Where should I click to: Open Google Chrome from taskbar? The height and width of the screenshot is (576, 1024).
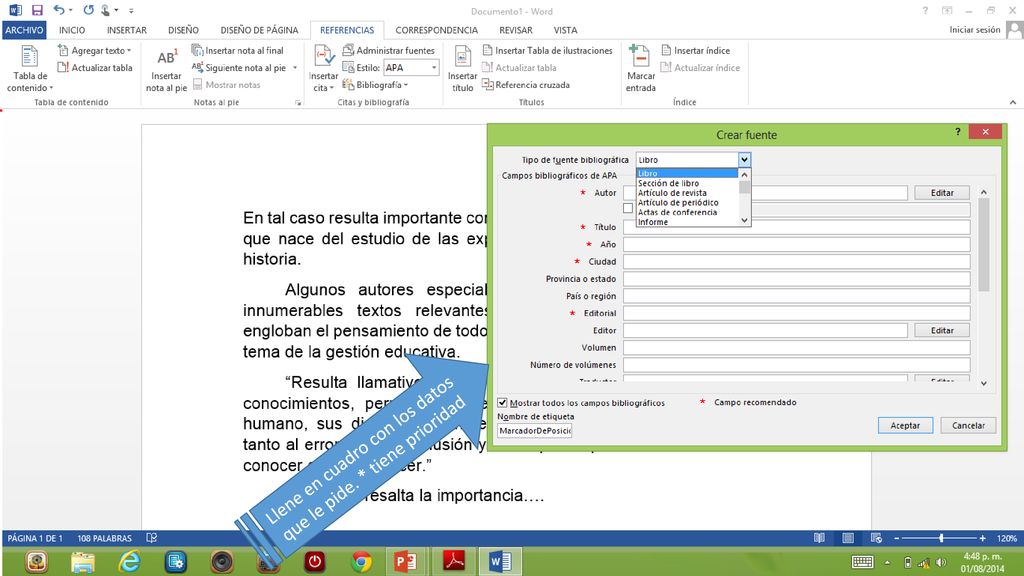[x=361, y=562]
